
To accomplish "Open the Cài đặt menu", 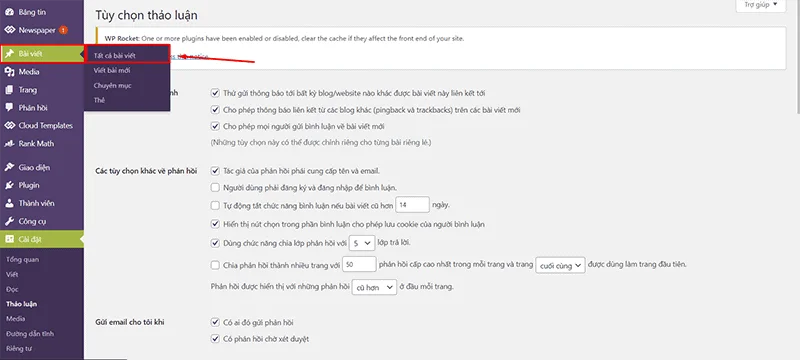I will pos(42,239).
